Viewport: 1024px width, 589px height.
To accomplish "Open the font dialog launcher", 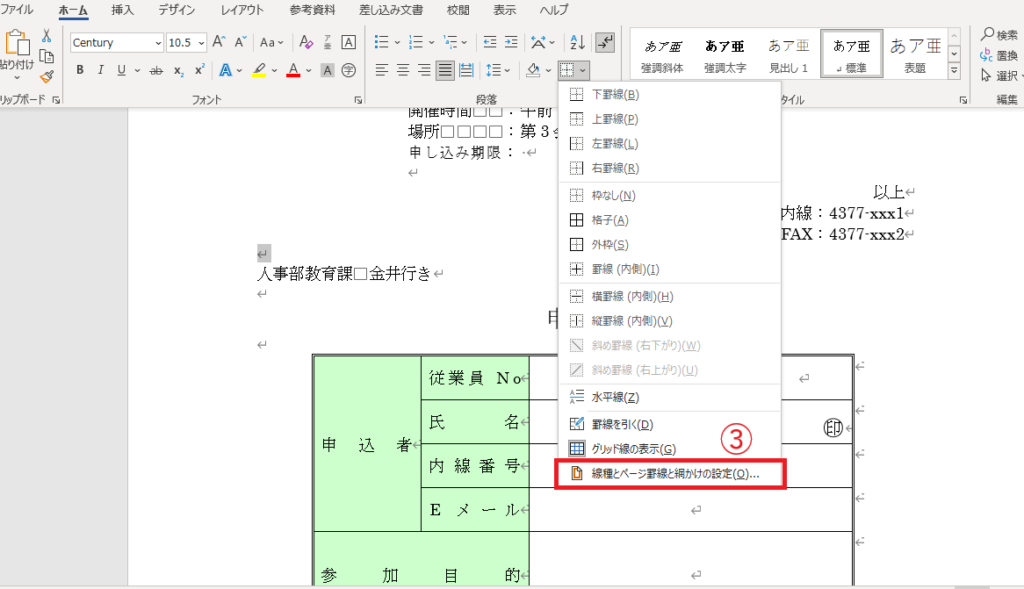I will tap(359, 100).
